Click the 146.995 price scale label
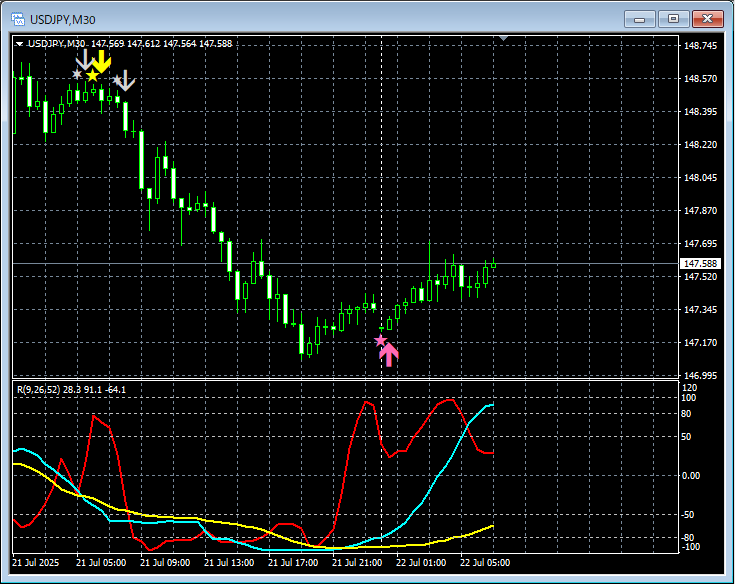The width and height of the screenshot is (736, 584). coord(701,376)
